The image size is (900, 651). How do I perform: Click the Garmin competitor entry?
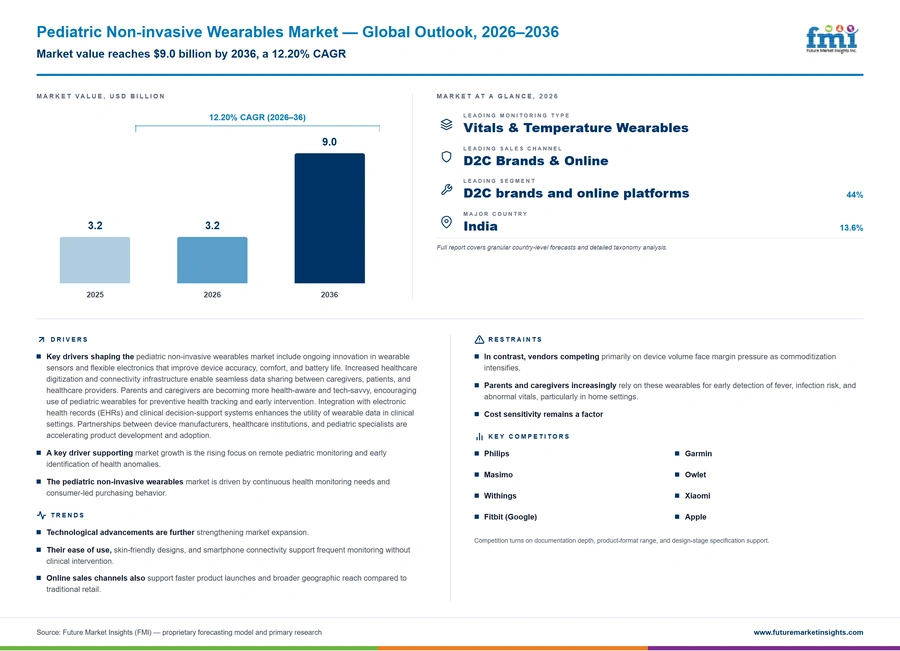point(698,454)
